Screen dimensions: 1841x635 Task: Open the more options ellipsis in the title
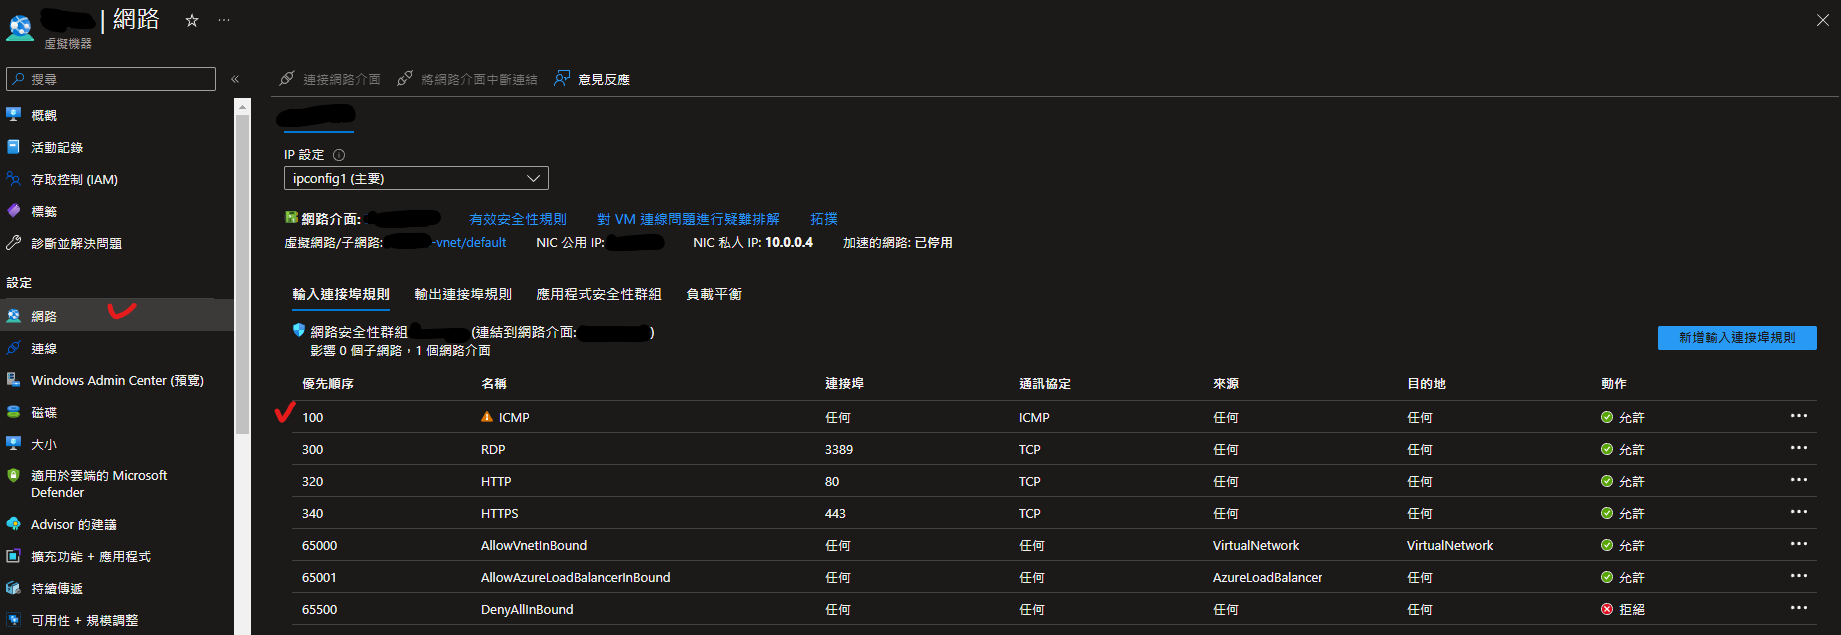224,20
